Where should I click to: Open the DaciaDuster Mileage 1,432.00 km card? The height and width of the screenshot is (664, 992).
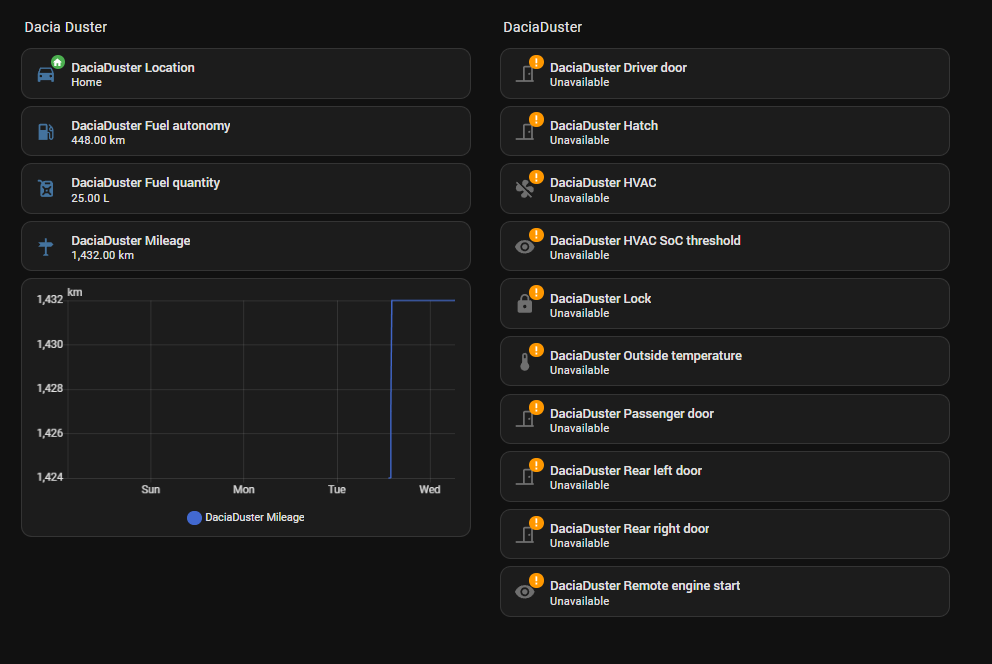coord(245,246)
